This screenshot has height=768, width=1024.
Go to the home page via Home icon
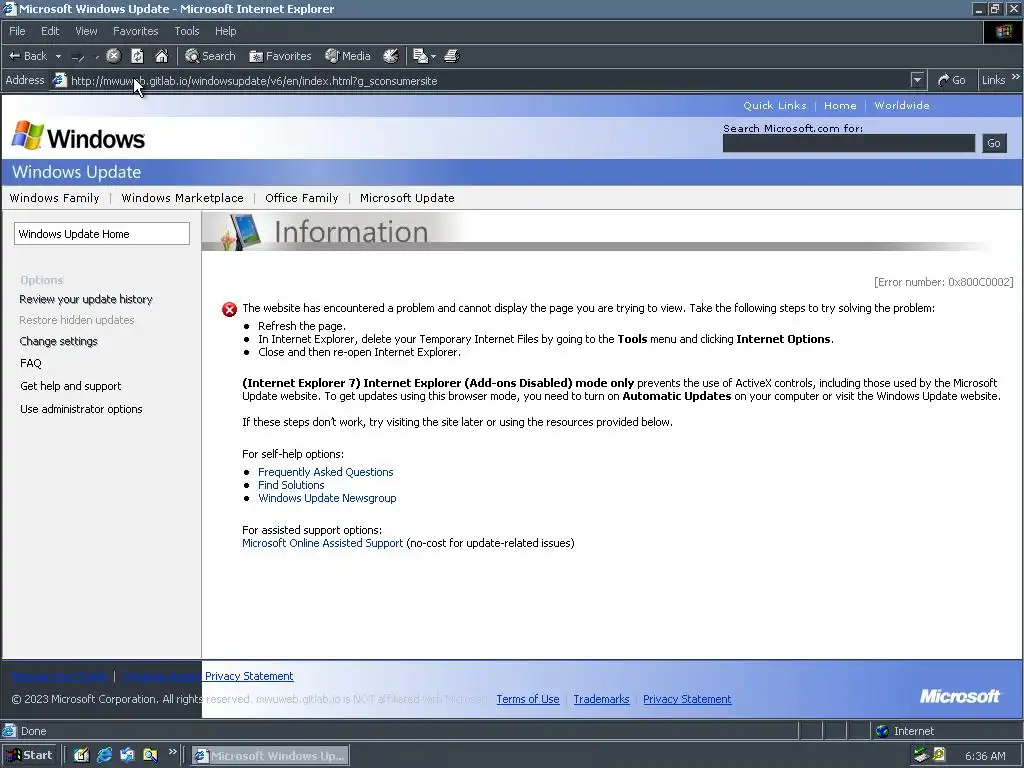tap(161, 56)
